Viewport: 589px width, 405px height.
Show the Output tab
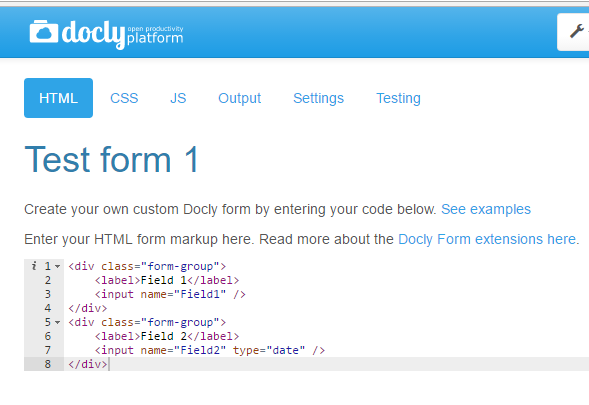[x=240, y=98]
